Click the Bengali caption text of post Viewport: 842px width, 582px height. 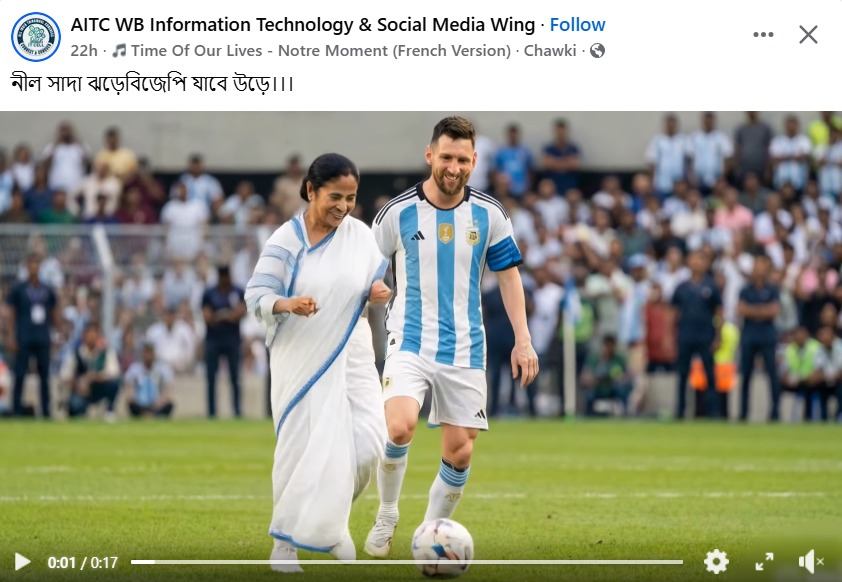pyautogui.click(x=152, y=84)
